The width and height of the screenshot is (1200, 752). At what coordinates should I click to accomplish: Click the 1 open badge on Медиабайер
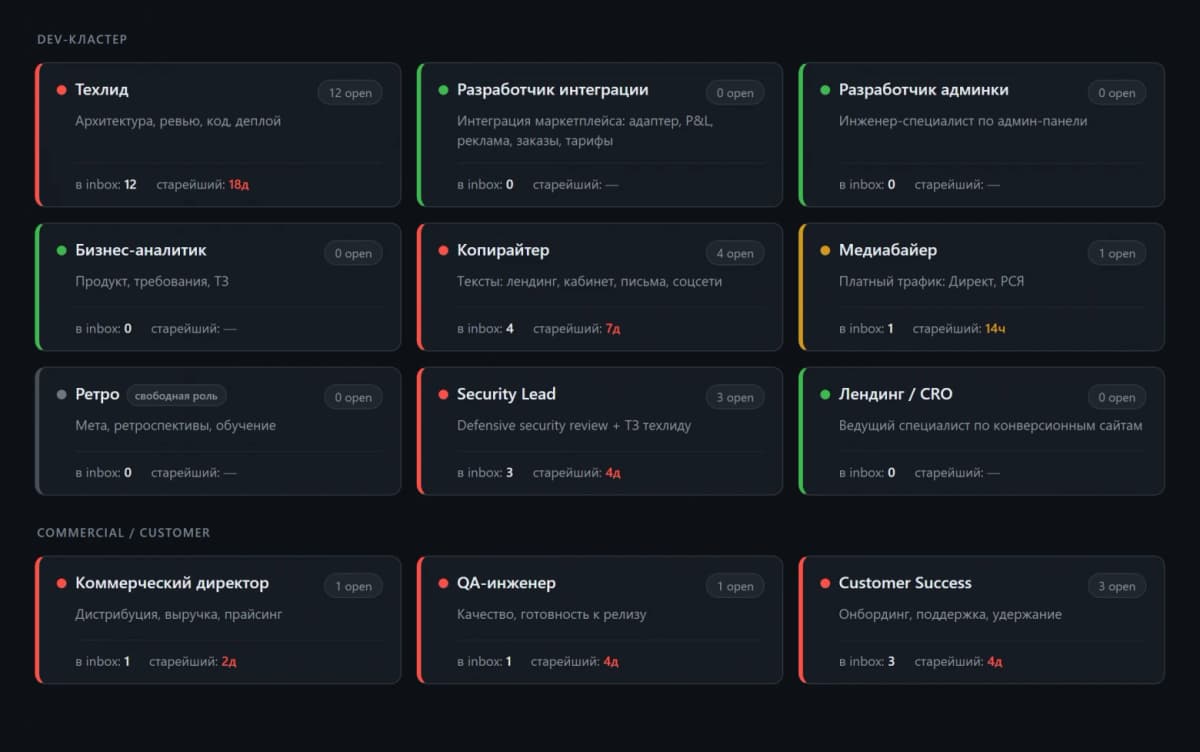(1117, 253)
